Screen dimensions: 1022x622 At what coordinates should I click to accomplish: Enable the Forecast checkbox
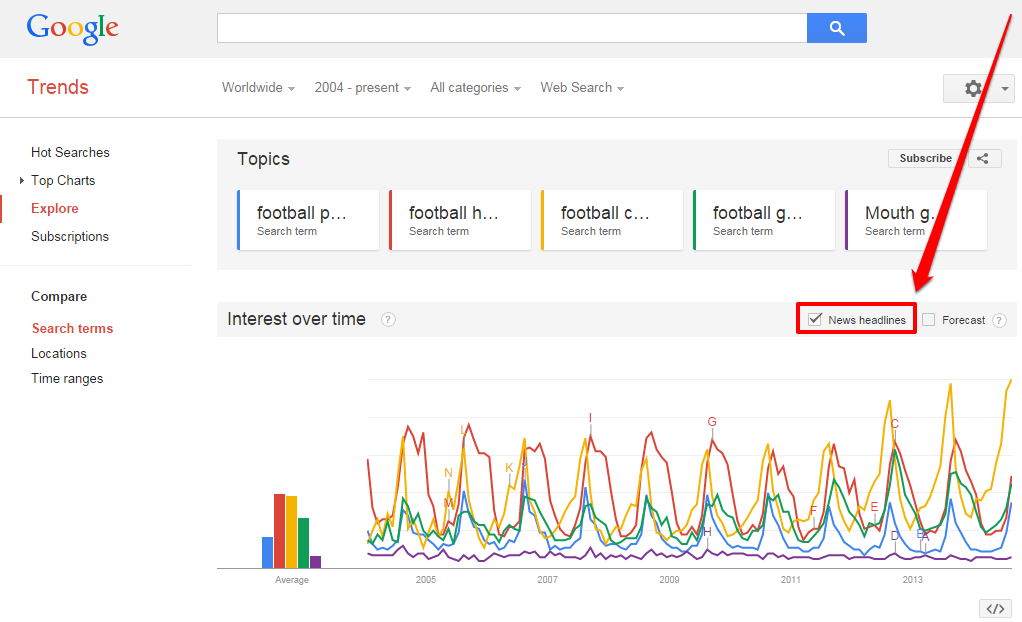(929, 319)
